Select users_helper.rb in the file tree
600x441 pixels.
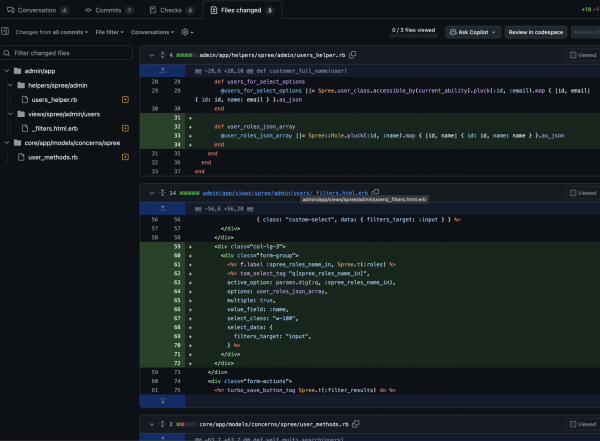pos(54,100)
